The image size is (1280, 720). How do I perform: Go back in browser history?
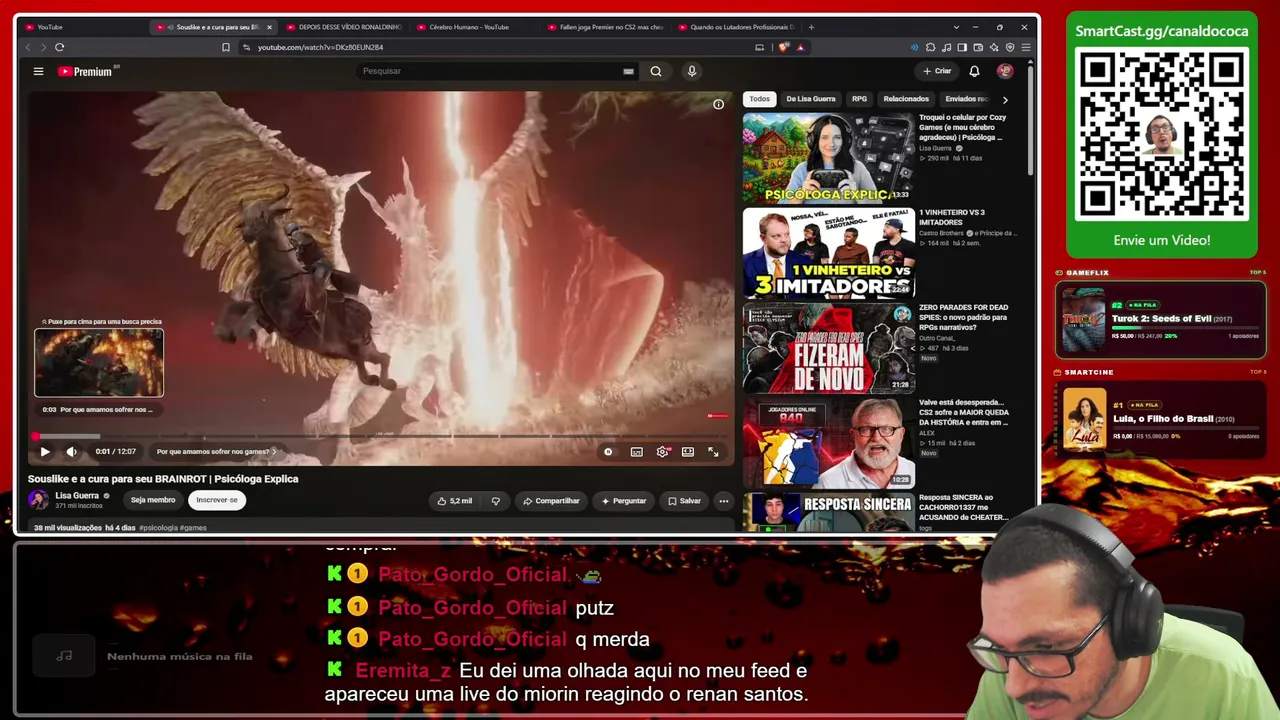28,47
